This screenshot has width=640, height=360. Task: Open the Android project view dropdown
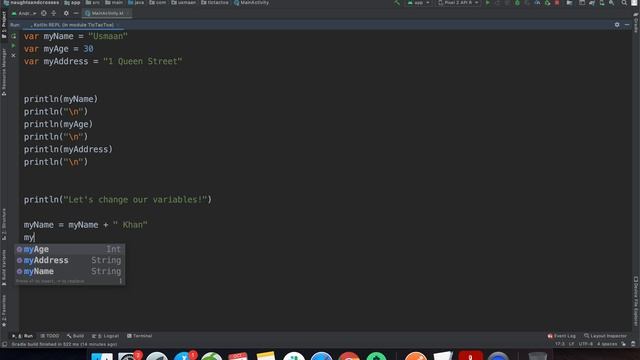[24, 13]
